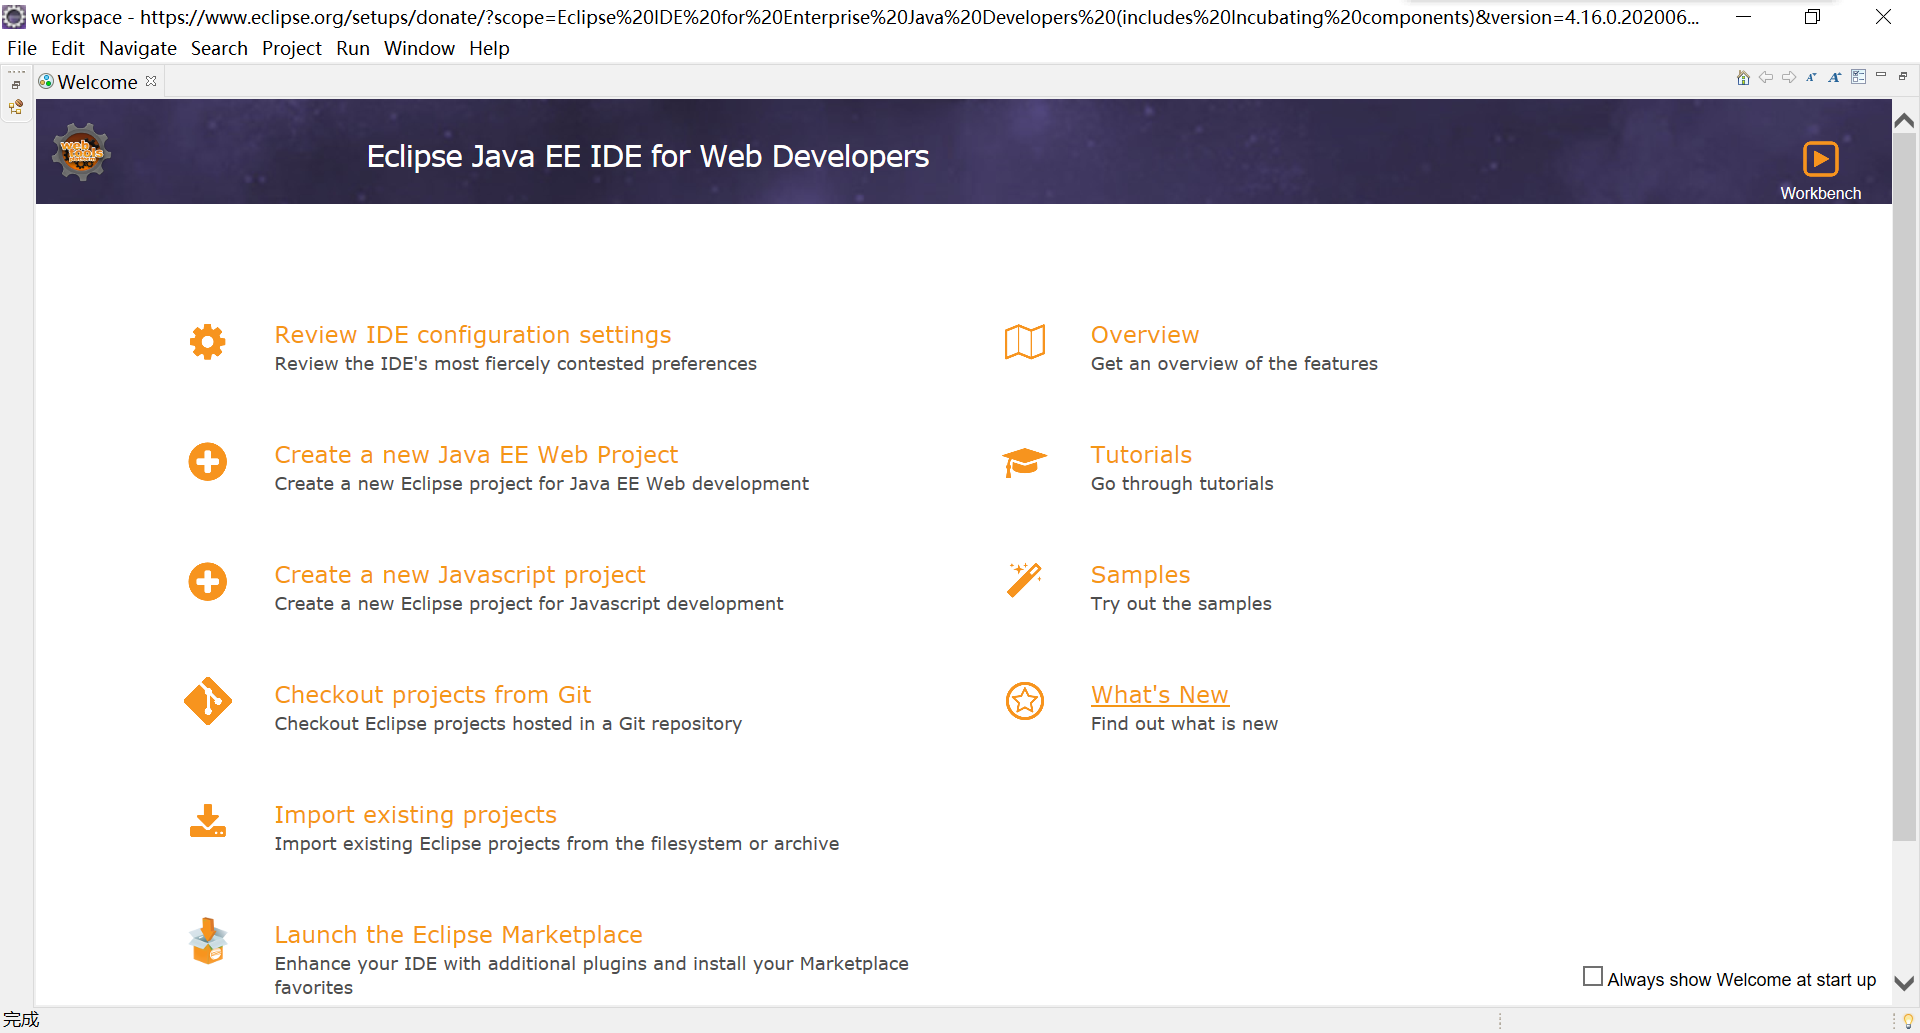Viewport: 1920px width, 1033px height.
Task: Restore the Welcome view from toolbar
Action: point(1903,76)
